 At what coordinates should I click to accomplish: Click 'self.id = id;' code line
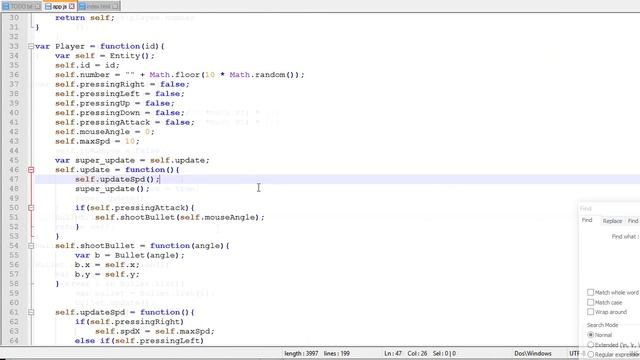click(x=87, y=65)
